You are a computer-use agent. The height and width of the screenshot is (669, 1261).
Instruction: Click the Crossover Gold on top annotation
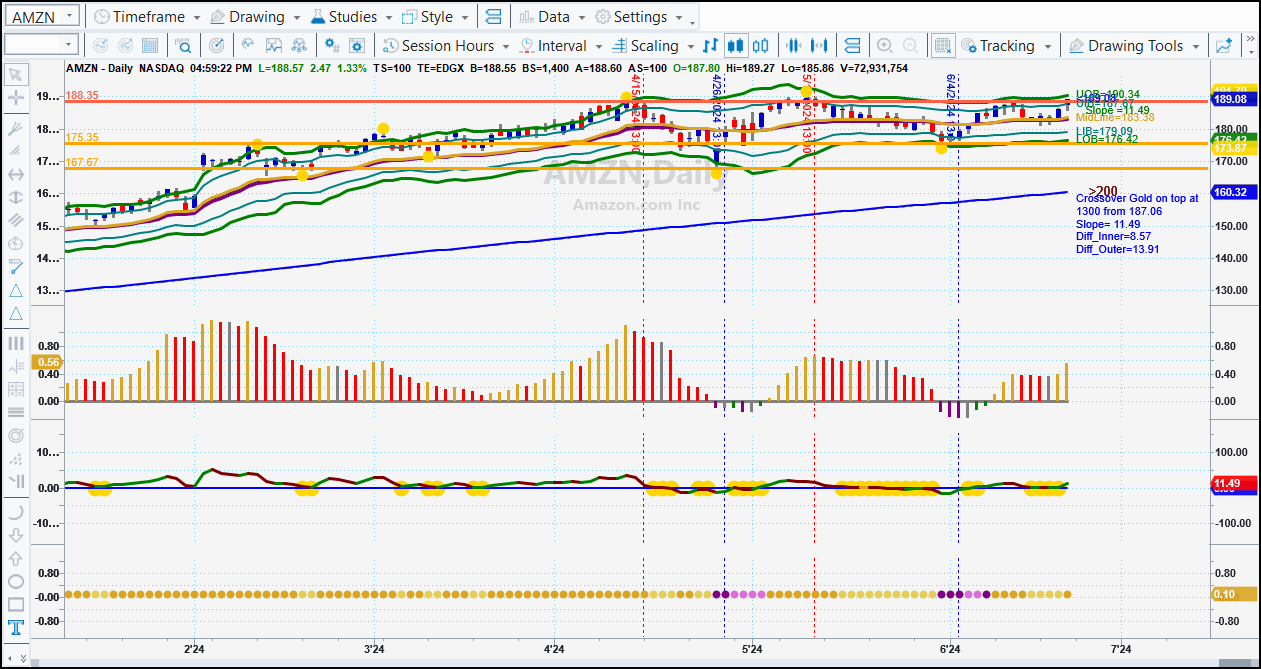coord(1136,198)
